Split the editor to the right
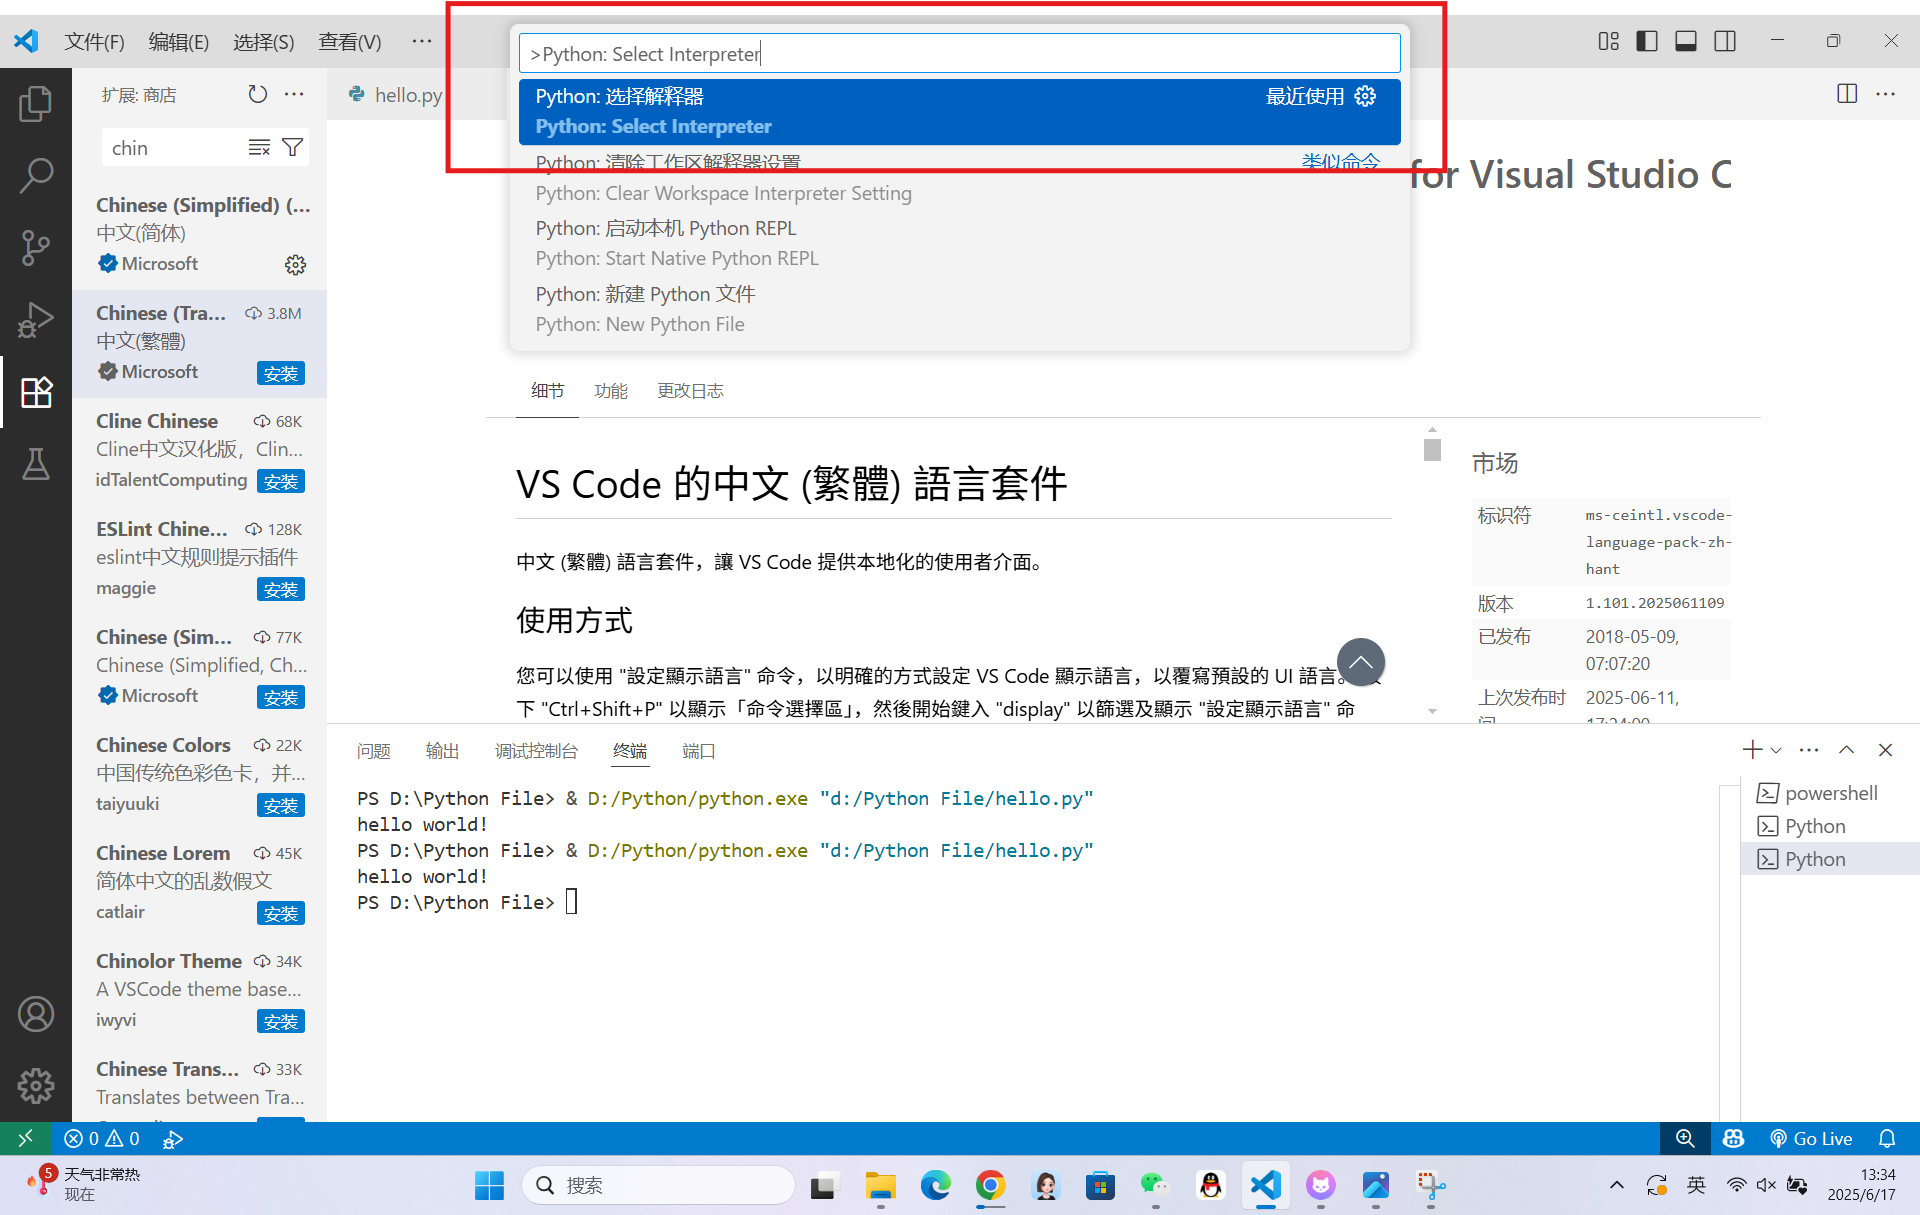Image resolution: width=1920 pixels, height=1215 pixels. pyautogui.click(x=1847, y=94)
